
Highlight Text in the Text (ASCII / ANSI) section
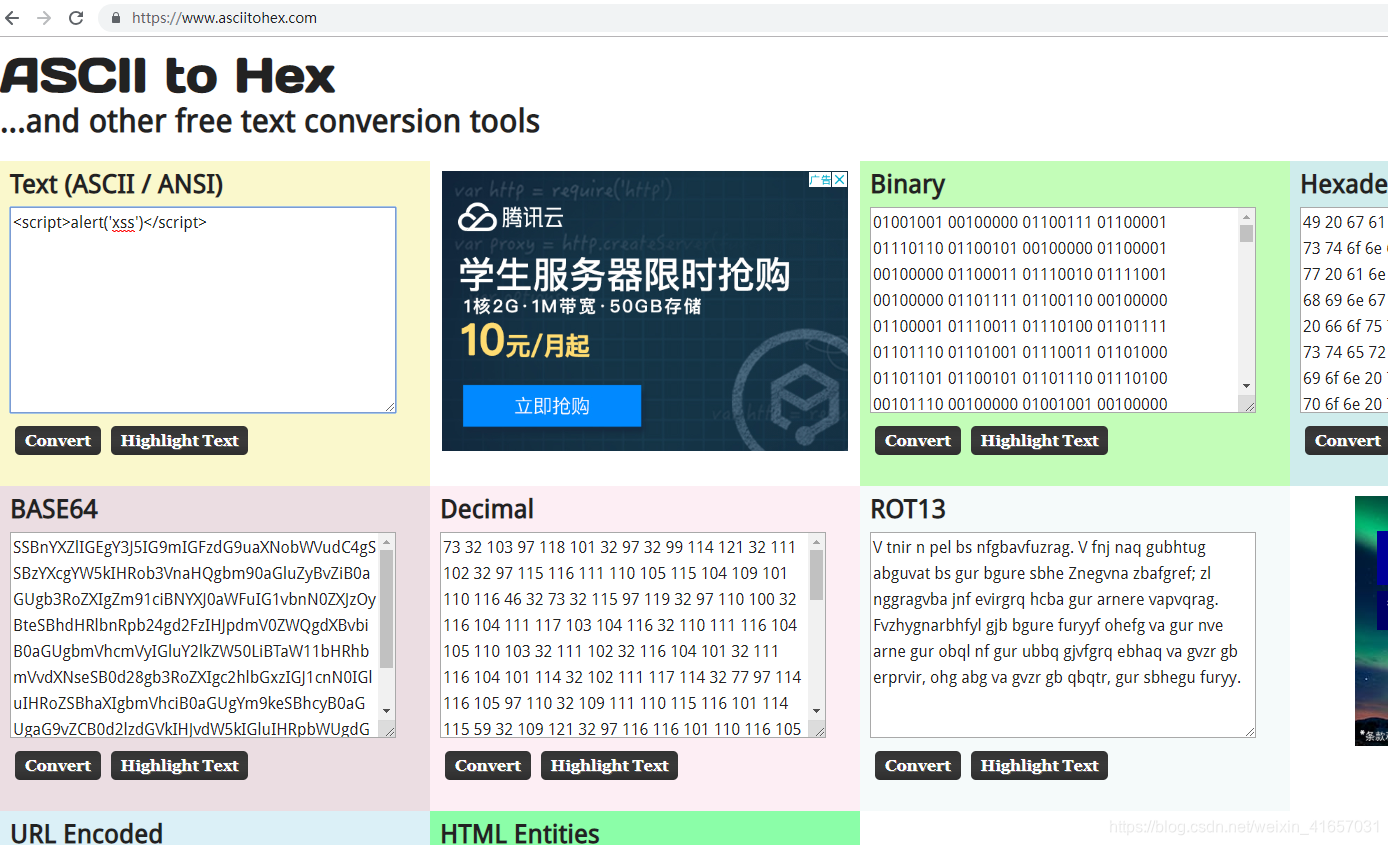click(x=179, y=441)
